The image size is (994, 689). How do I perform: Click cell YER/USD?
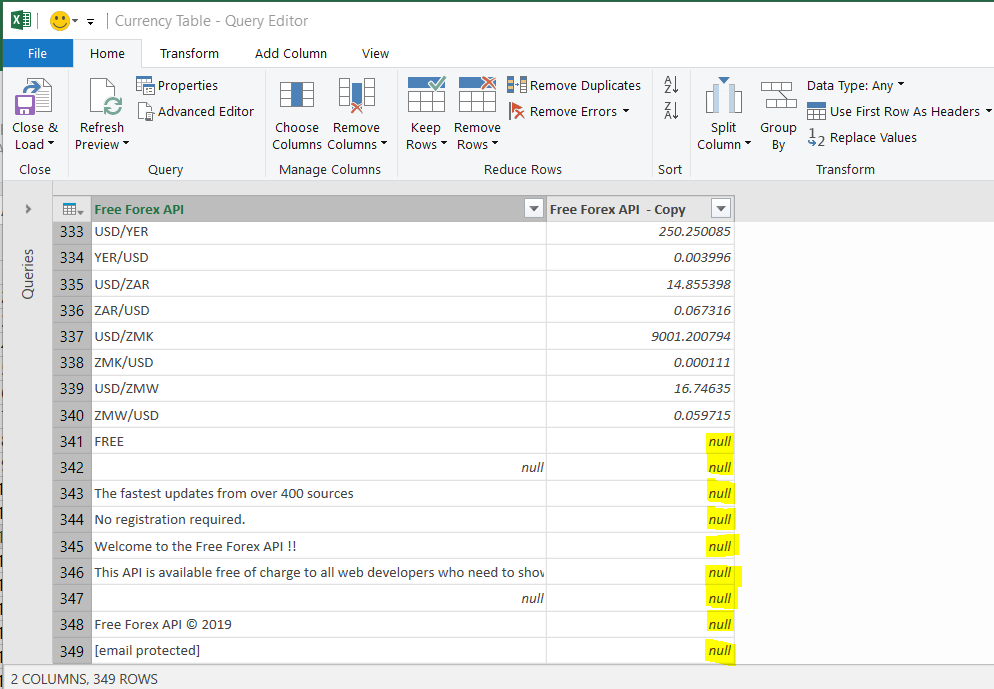[319, 258]
